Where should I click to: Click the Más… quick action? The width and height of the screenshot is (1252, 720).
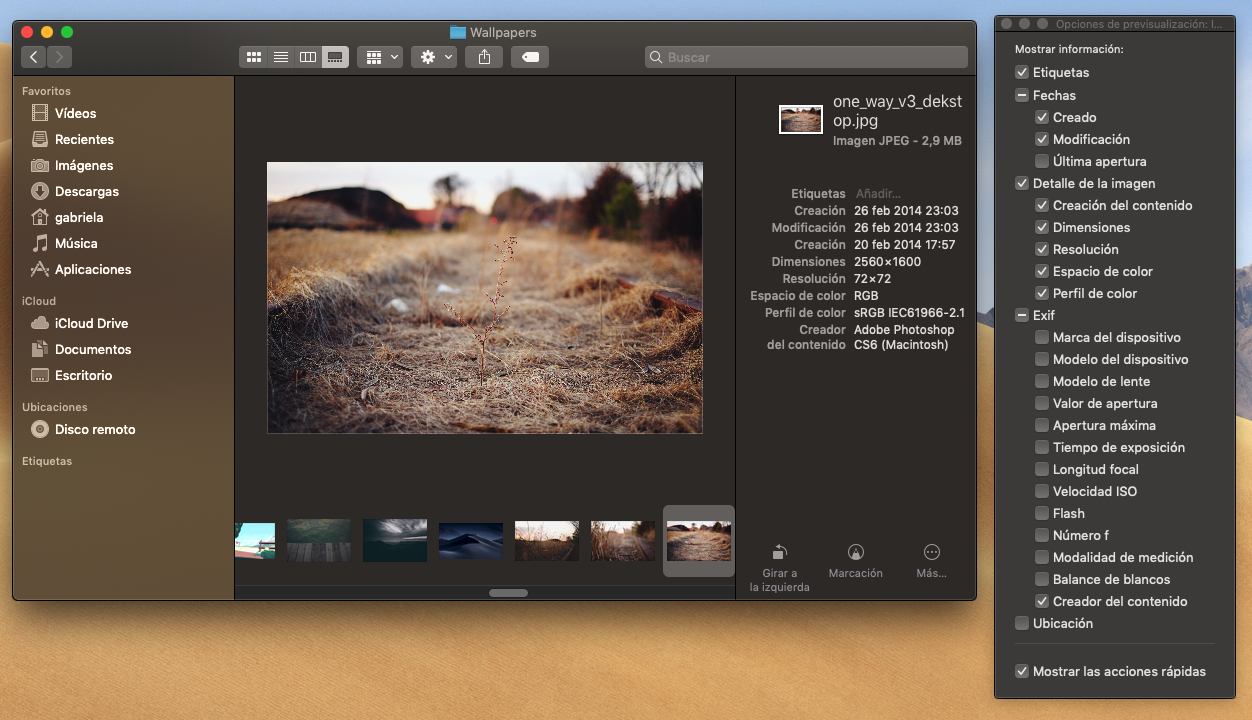point(931,561)
